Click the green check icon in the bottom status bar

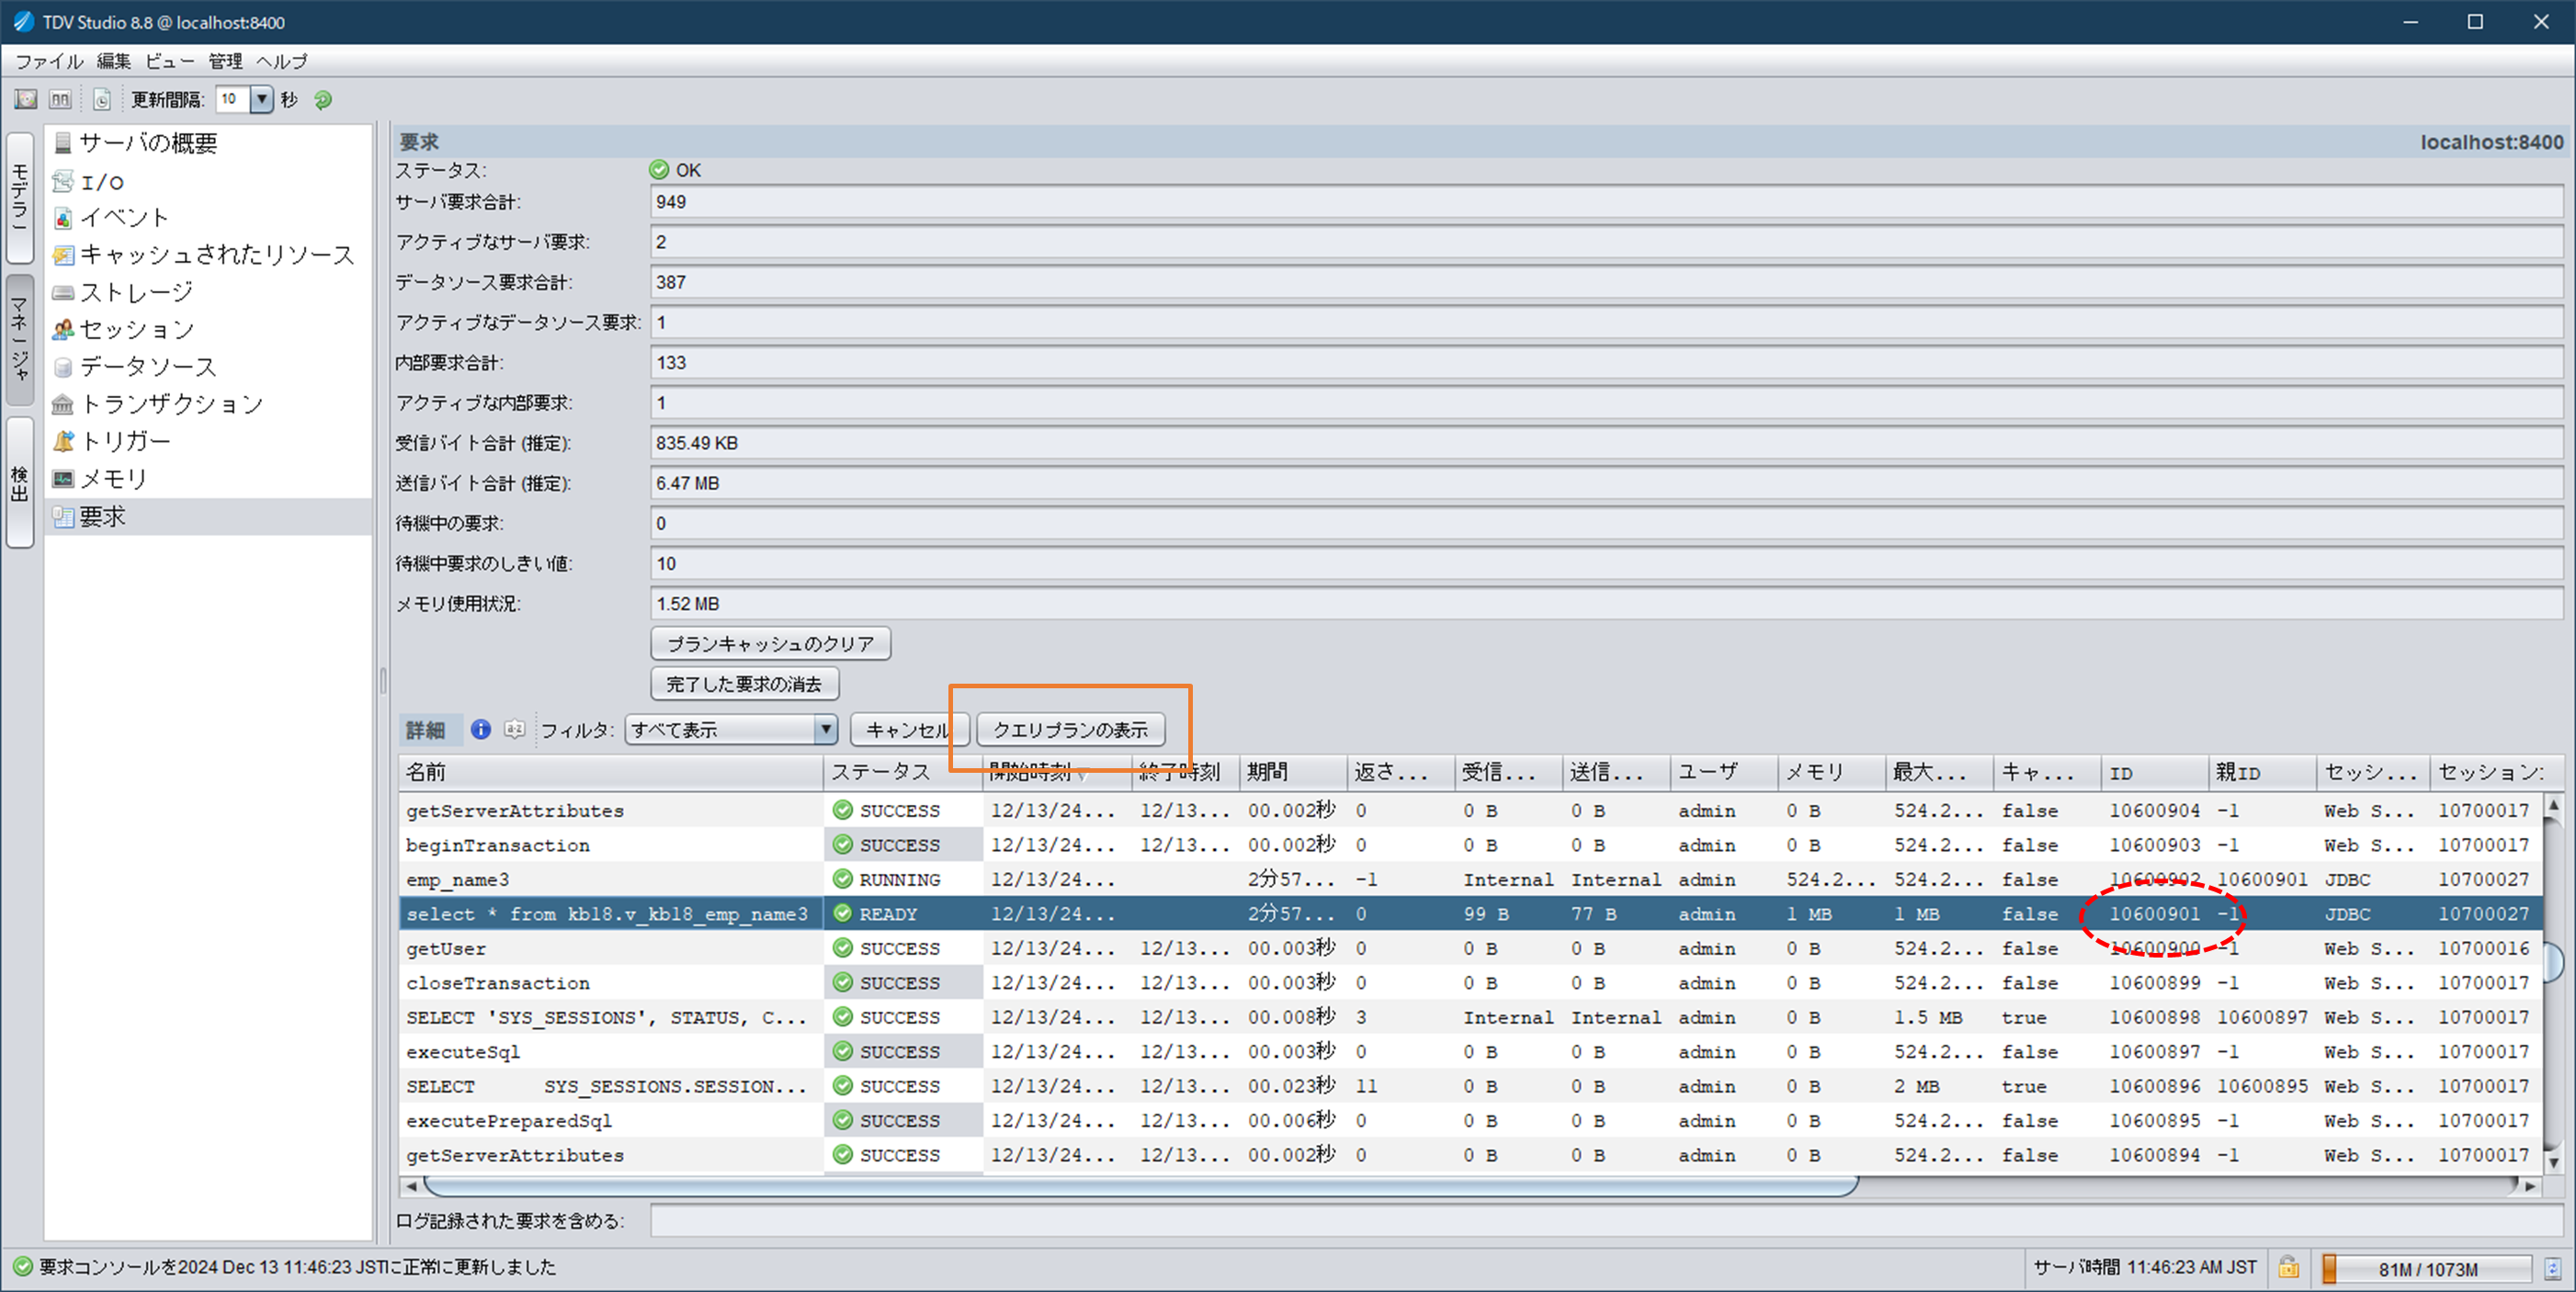click(x=22, y=1267)
